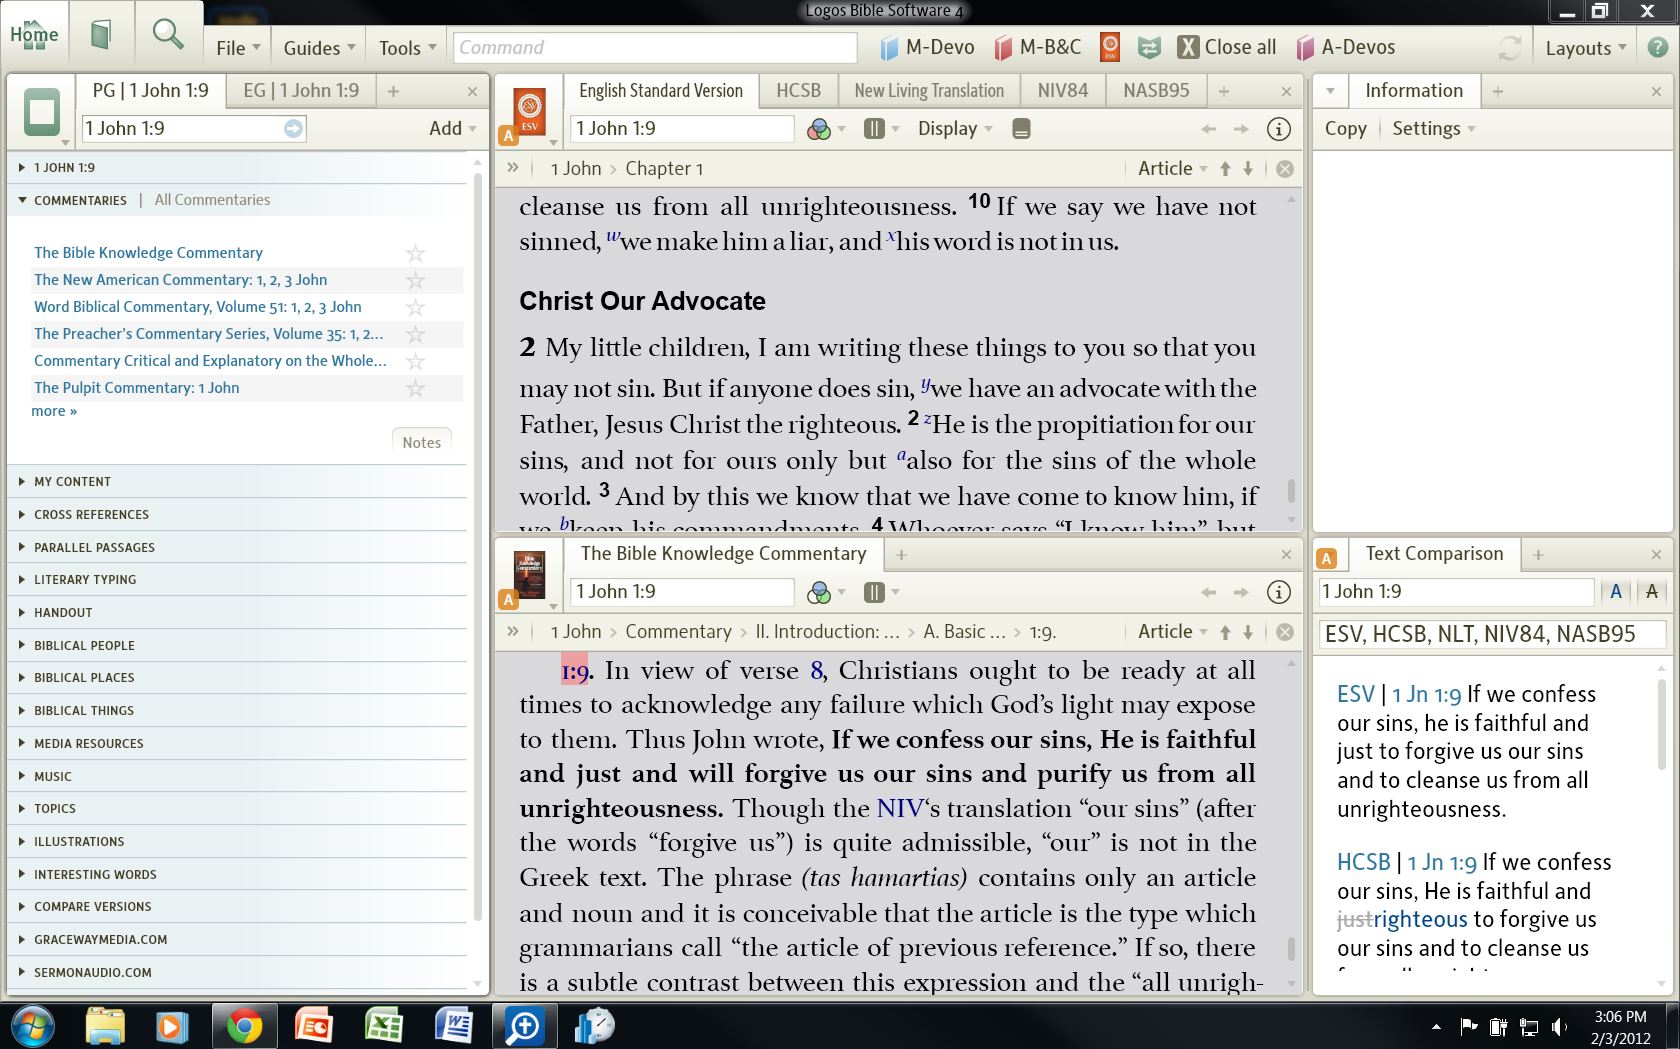Image resolution: width=1680 pixels, height=1049 pixels.
Task: Switch to New Living Translation tab
Action: [x=929, y=91]
